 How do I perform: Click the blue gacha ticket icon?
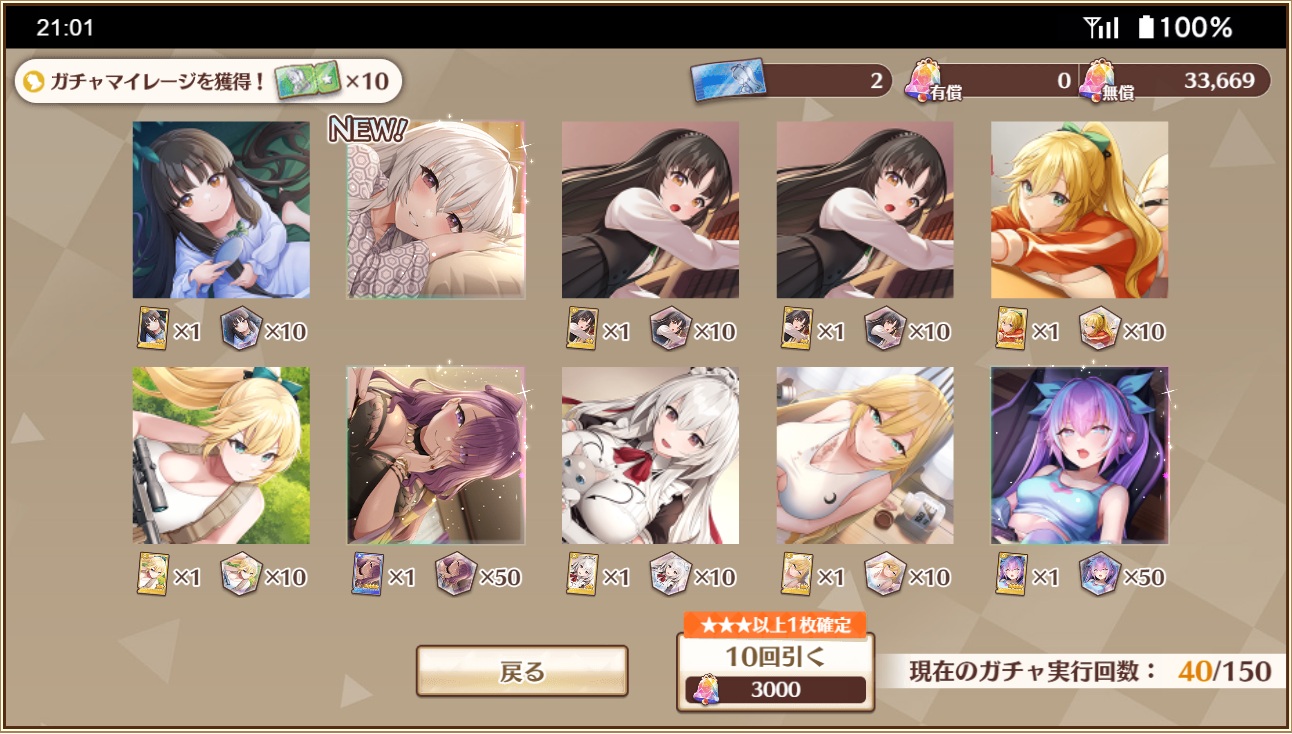click(x=728, y=80)
